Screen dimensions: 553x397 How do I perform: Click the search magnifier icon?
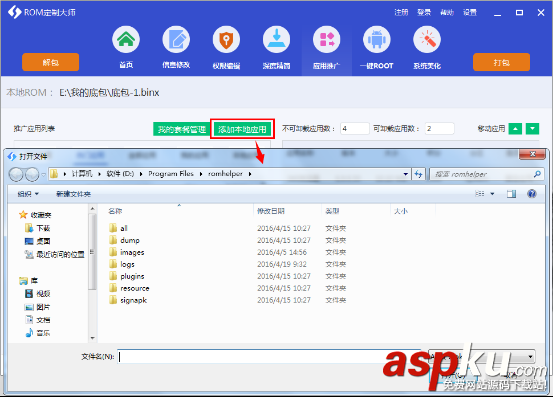(x=537, y=174)
